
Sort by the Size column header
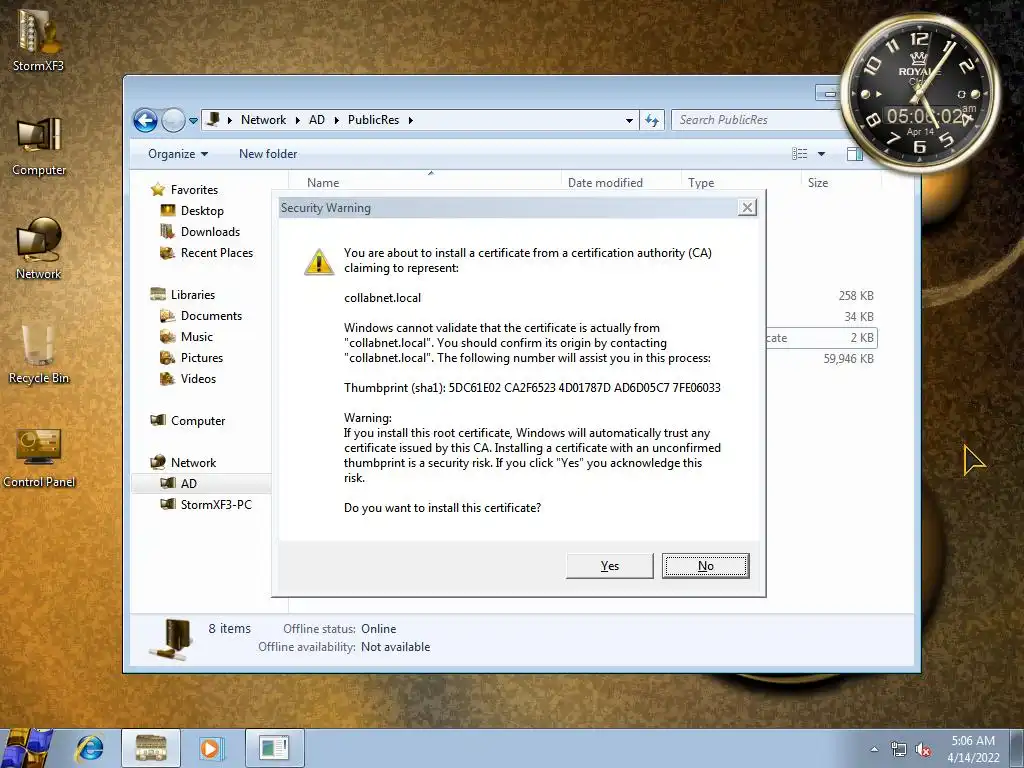coord(841,182)
